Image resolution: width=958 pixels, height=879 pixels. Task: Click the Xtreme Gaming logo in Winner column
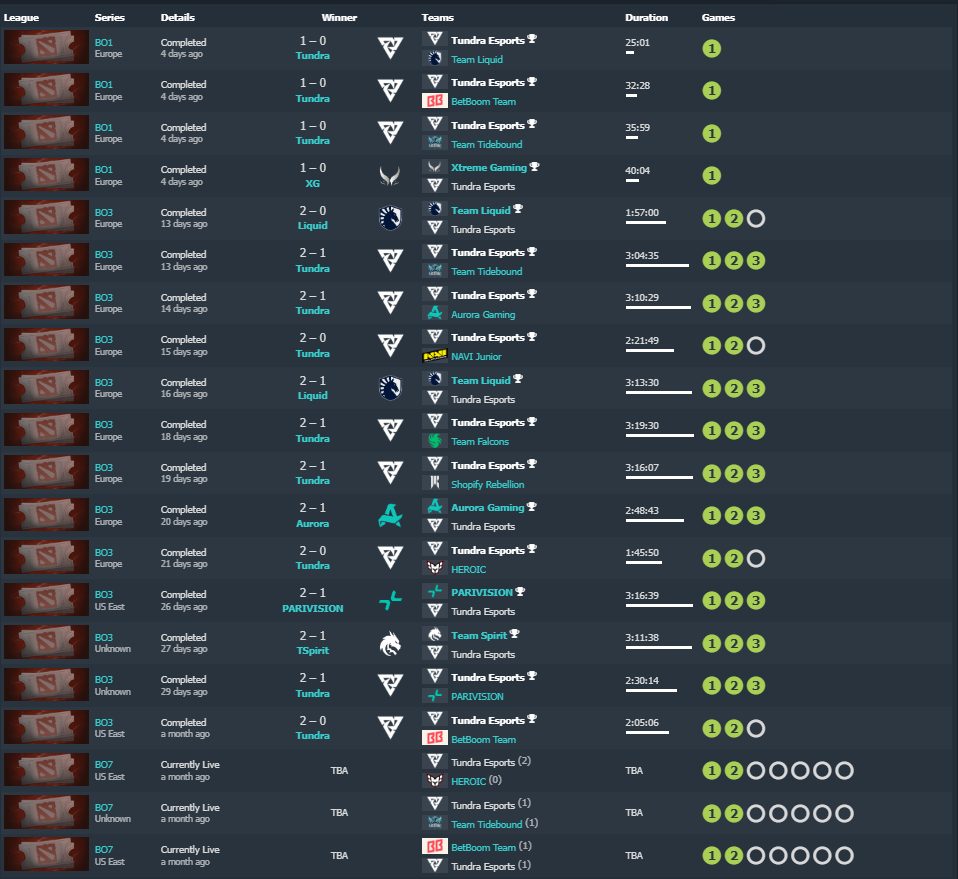tap(390, 176)
